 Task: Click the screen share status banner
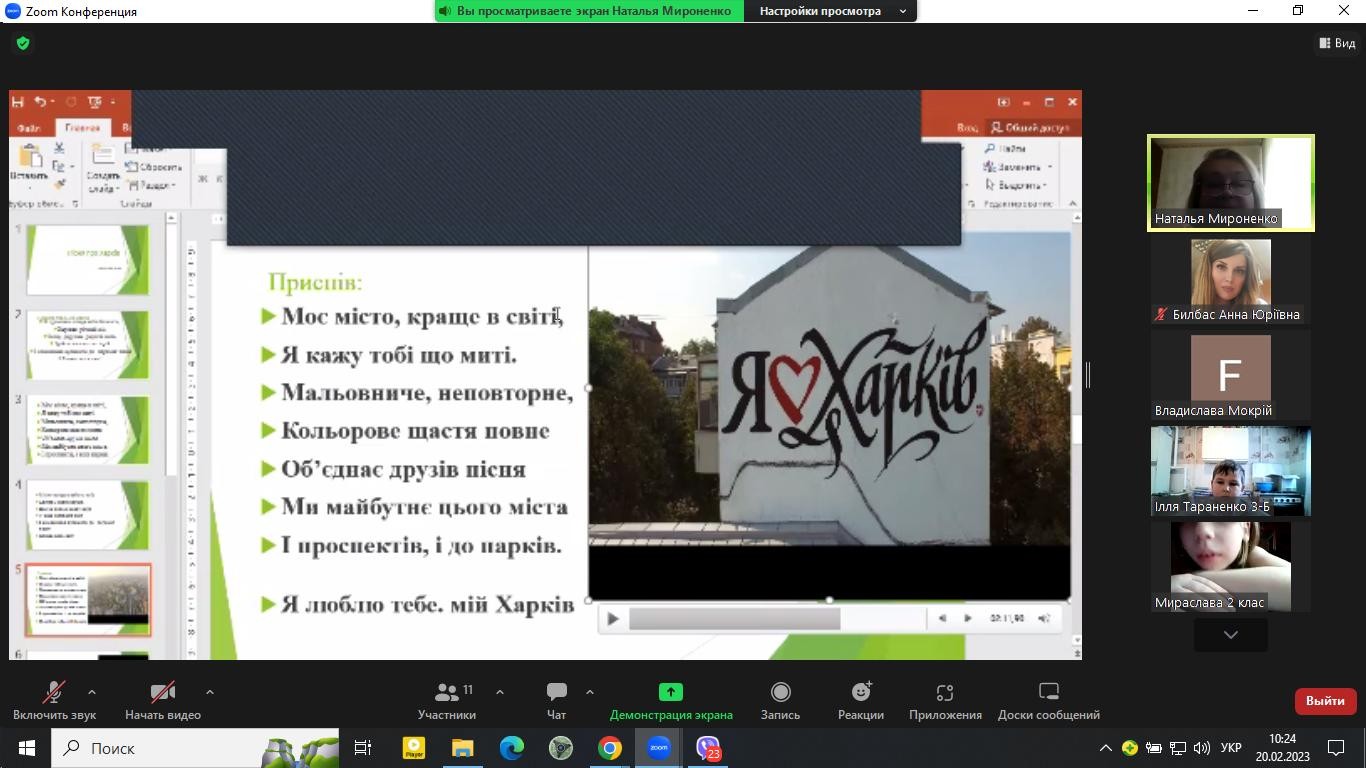click(590, 11)
